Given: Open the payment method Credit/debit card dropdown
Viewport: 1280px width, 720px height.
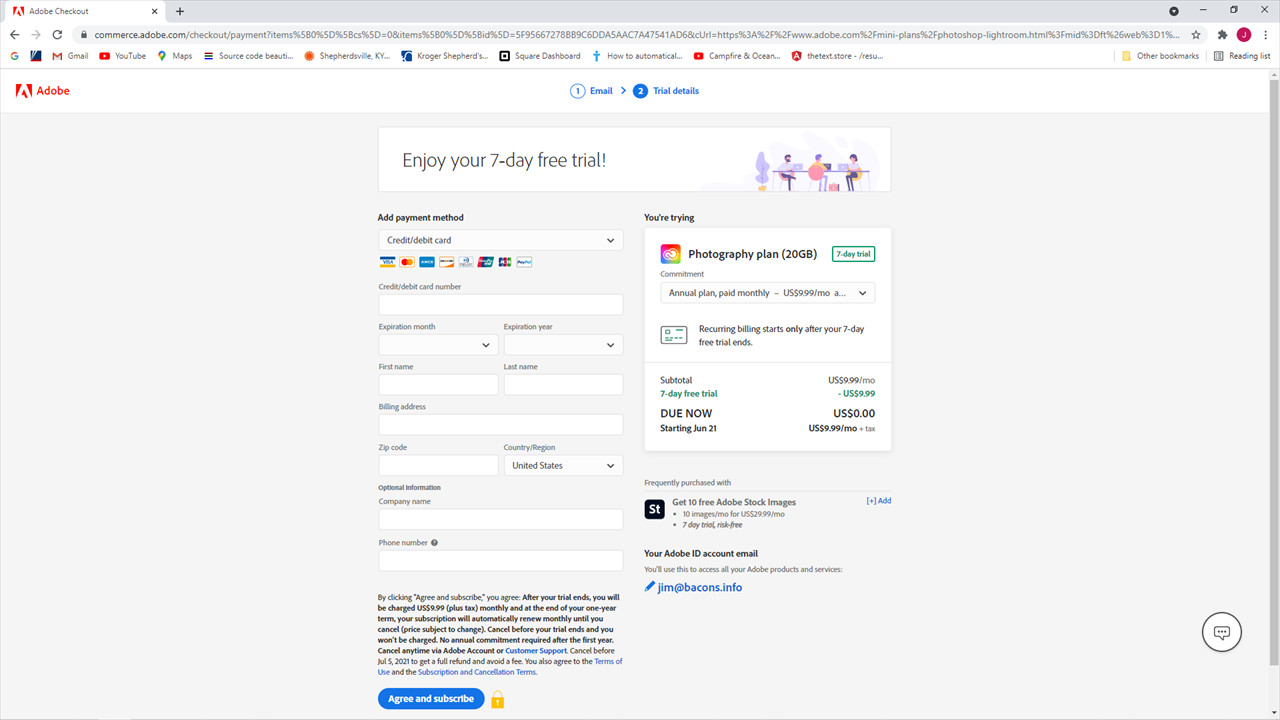Looking at the screenshot, I should click(500, 240).
